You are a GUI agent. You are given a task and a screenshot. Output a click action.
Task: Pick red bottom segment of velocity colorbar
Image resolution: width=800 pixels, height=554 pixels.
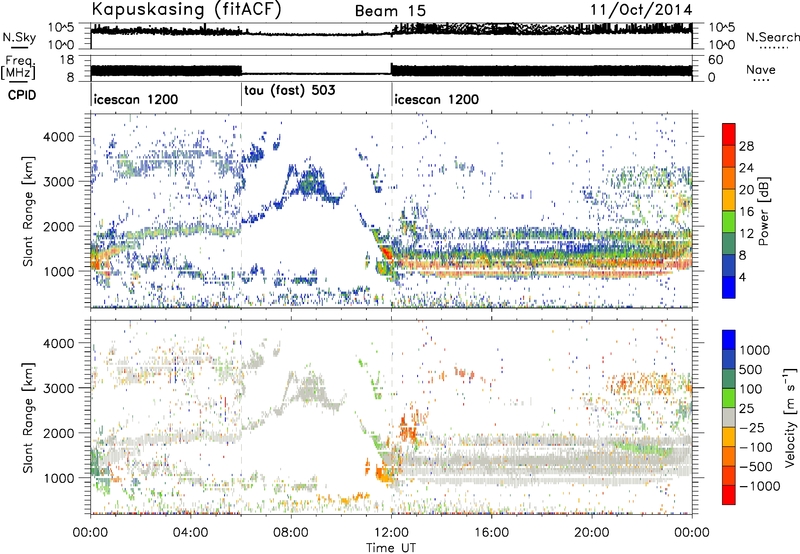729,495
